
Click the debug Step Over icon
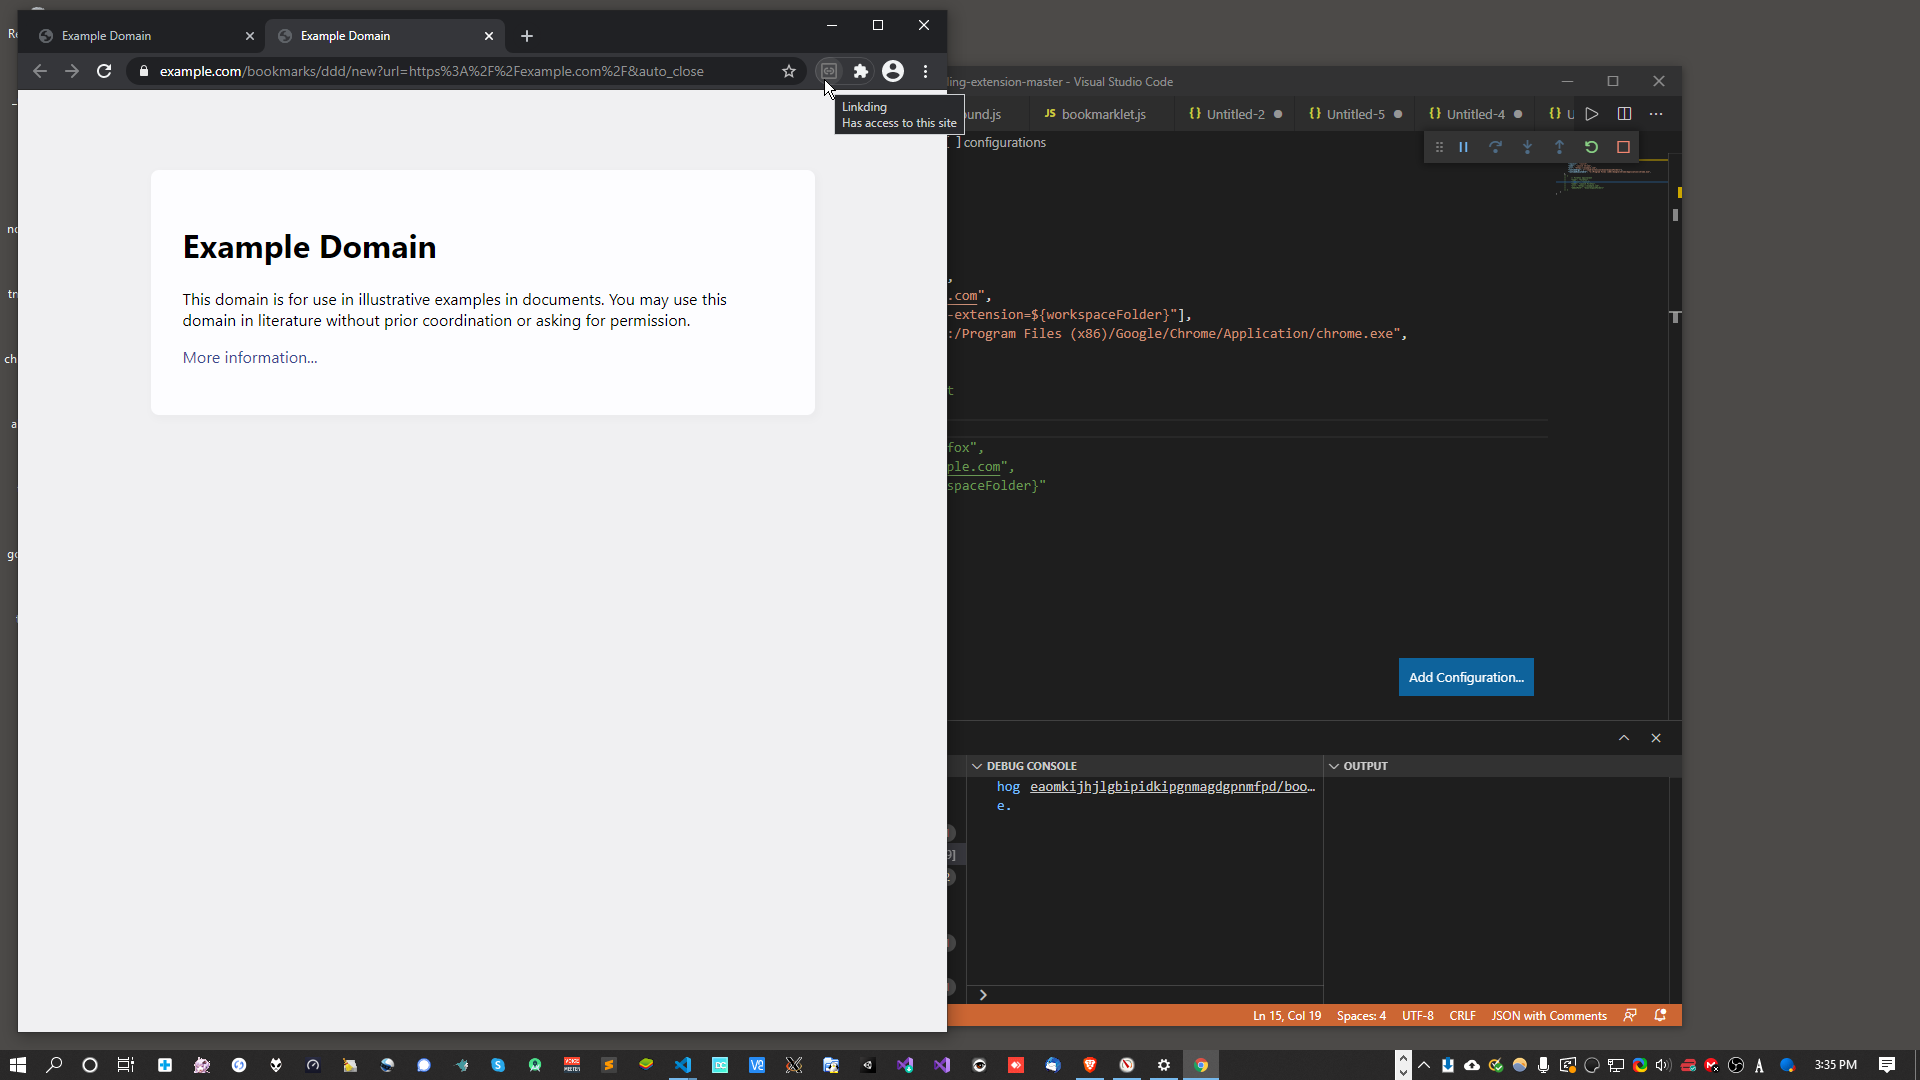pos(1495,147)
